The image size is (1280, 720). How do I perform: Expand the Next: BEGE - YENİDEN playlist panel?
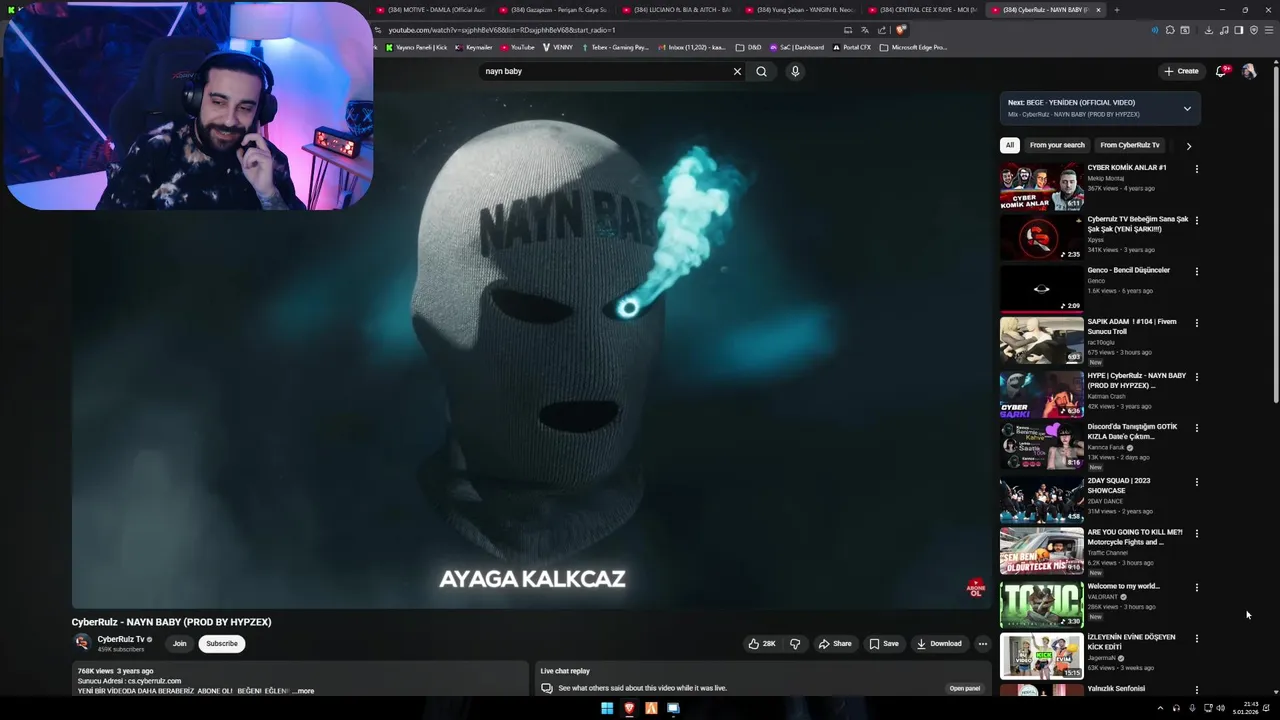(x=1187, y=108)
